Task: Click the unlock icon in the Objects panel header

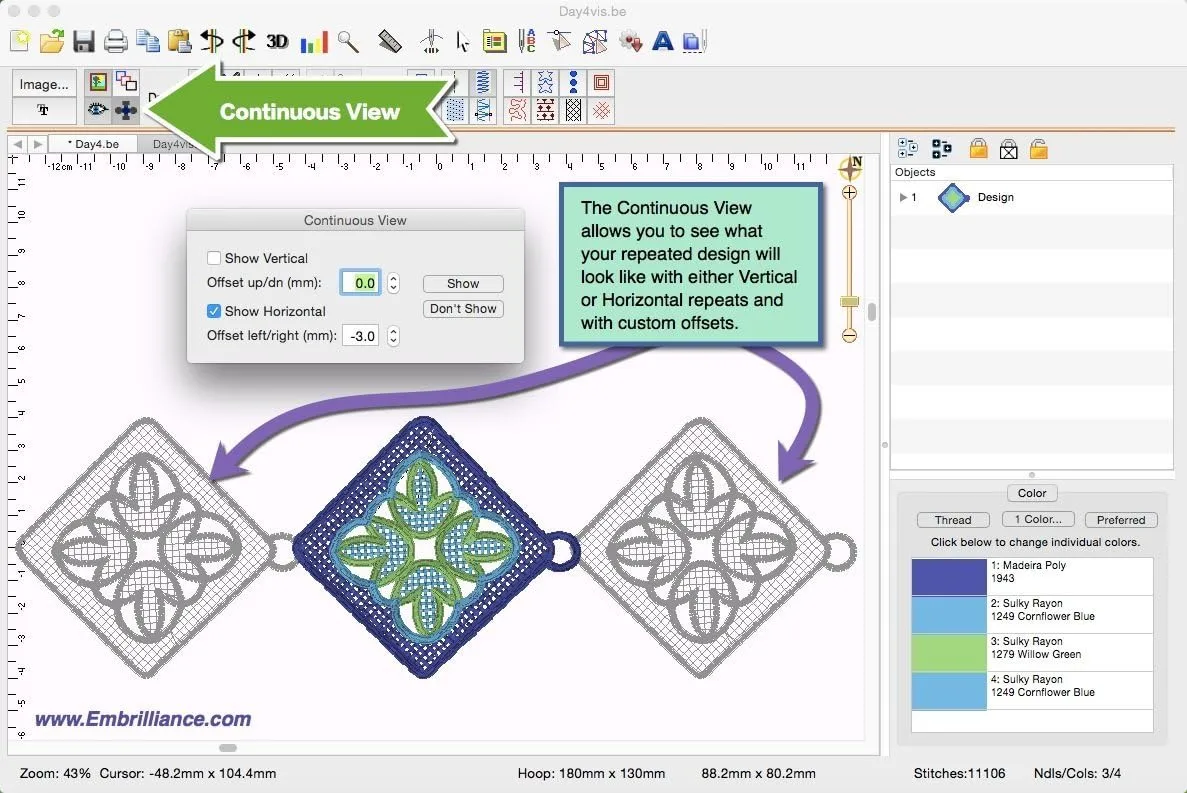Action: coord(1040,148)
